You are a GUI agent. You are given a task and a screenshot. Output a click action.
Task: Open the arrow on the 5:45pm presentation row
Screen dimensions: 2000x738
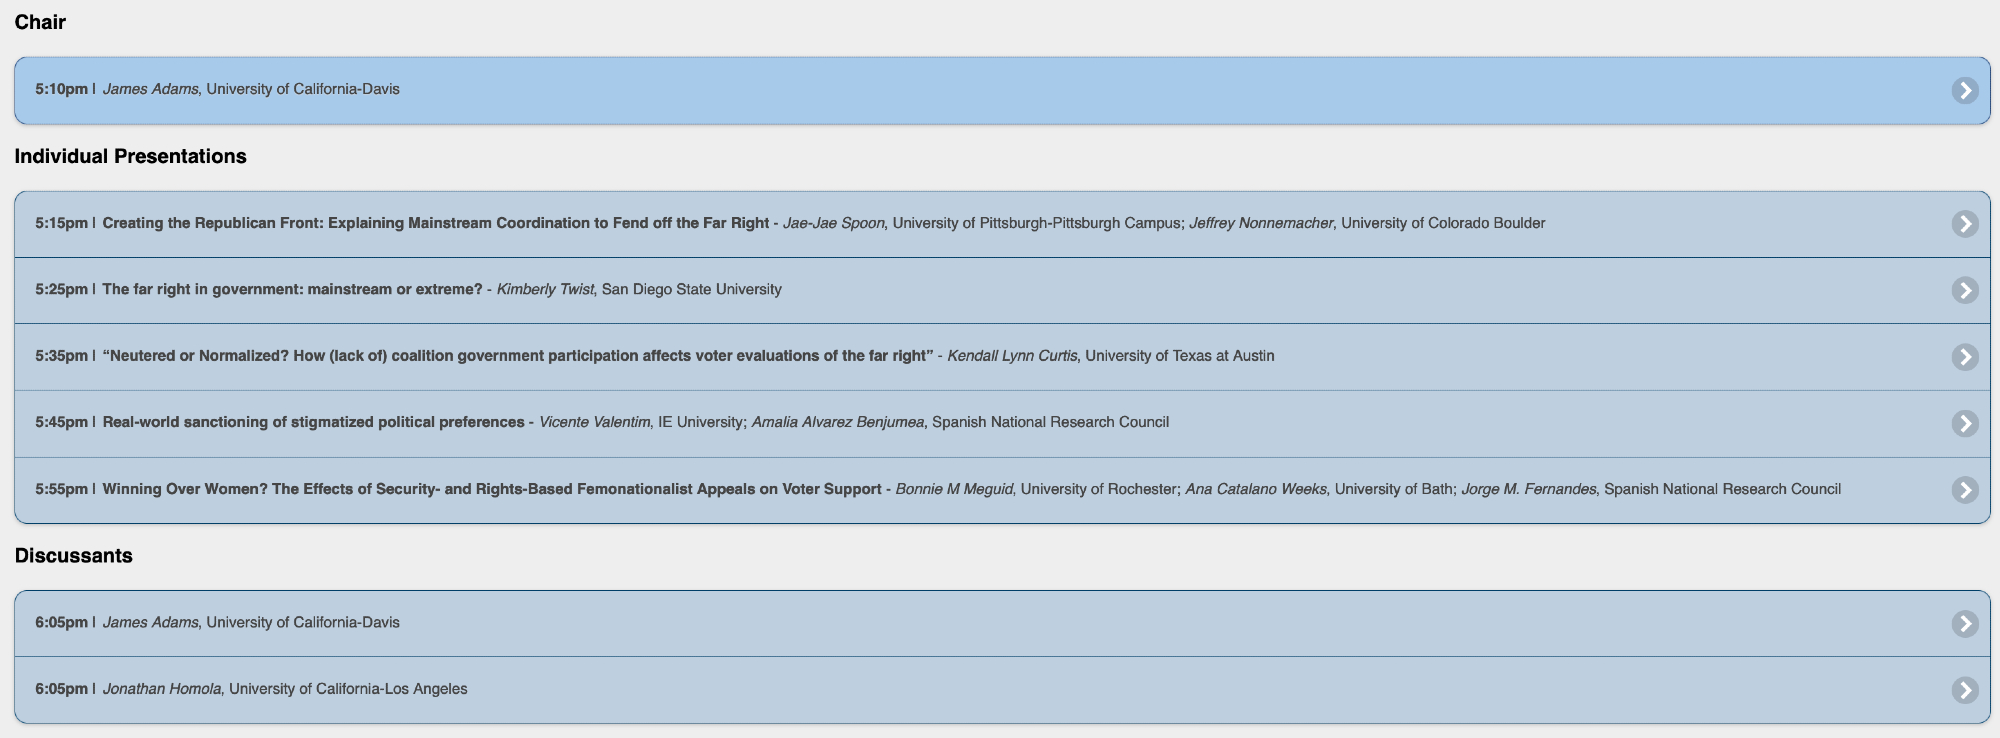click(1964, 423)
